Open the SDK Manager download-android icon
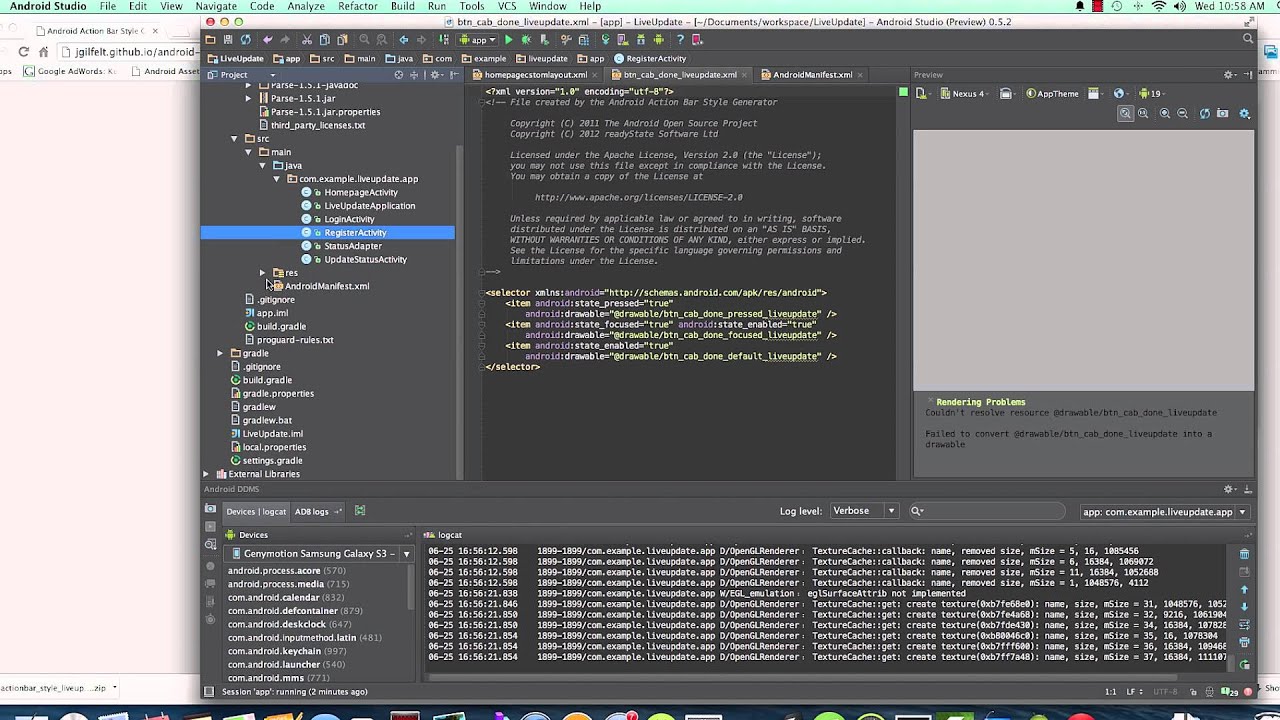 (641, 40)
